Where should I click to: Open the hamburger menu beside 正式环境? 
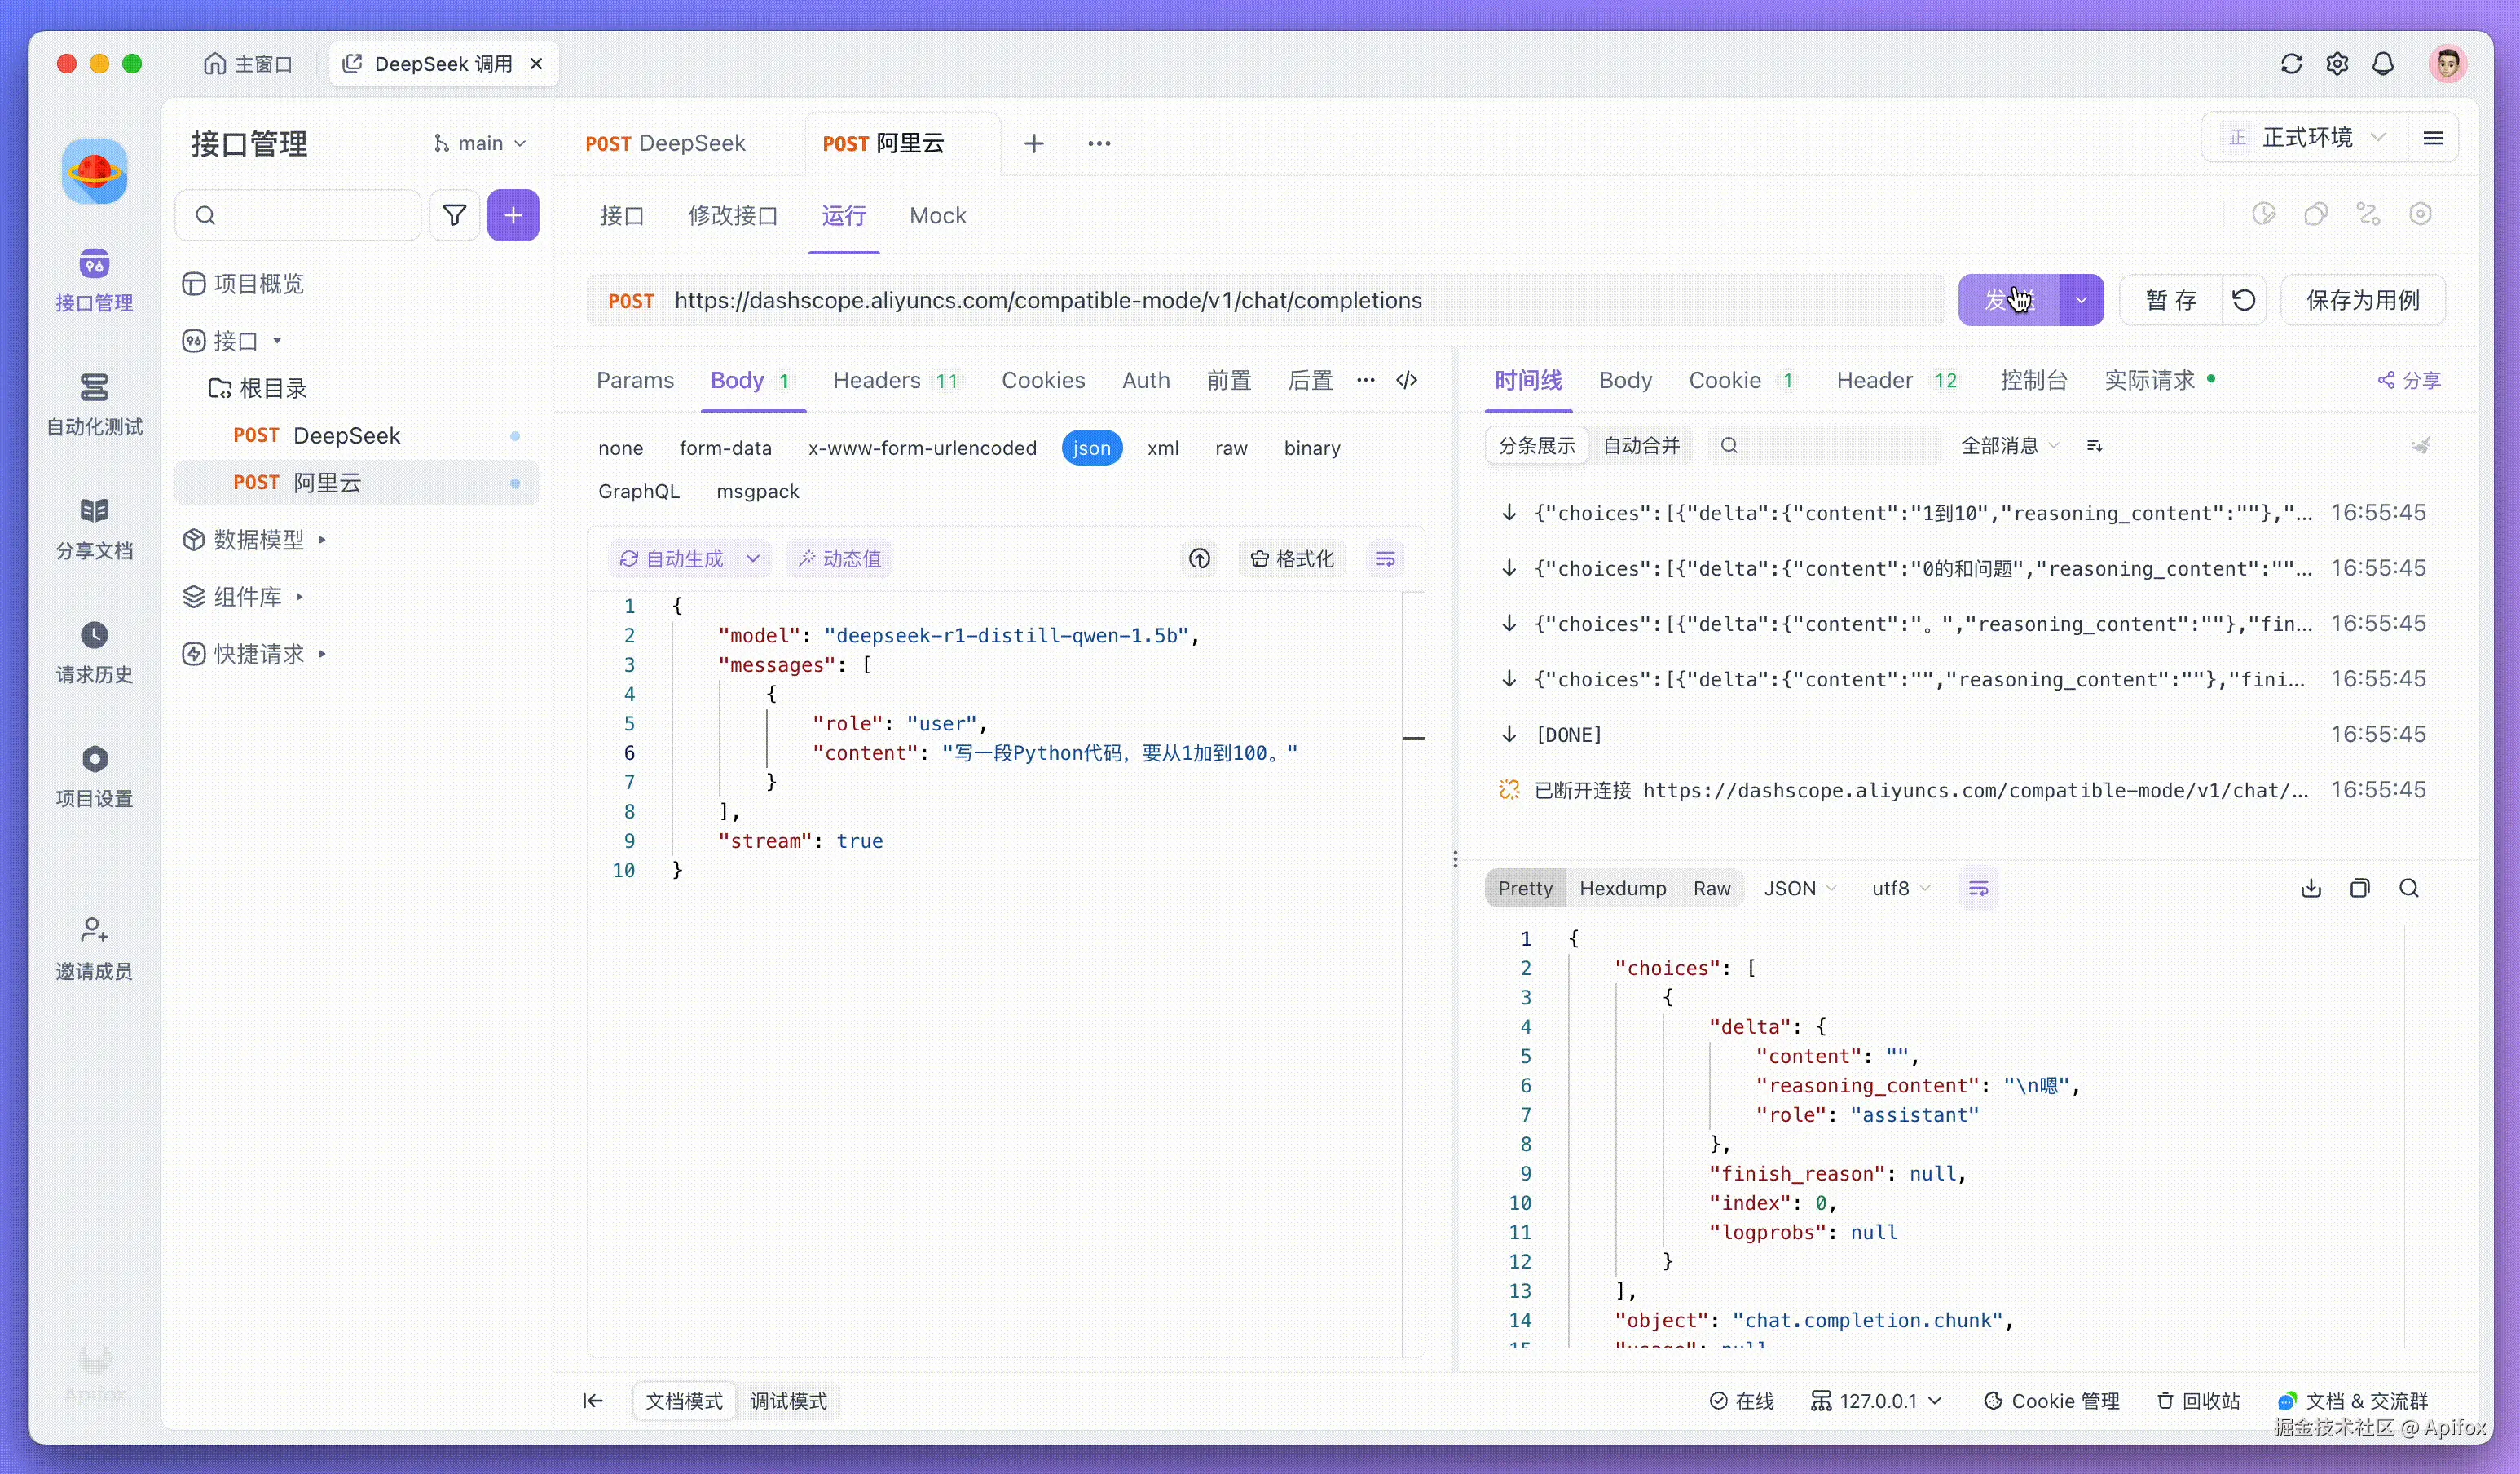2434,138
